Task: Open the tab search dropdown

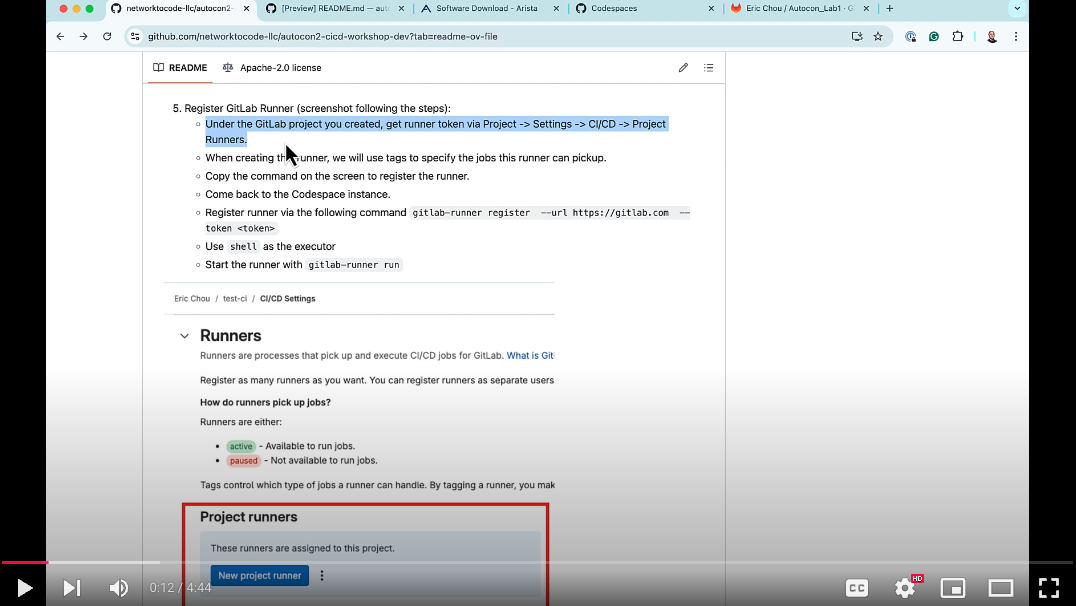Action: pos(1017,8)
